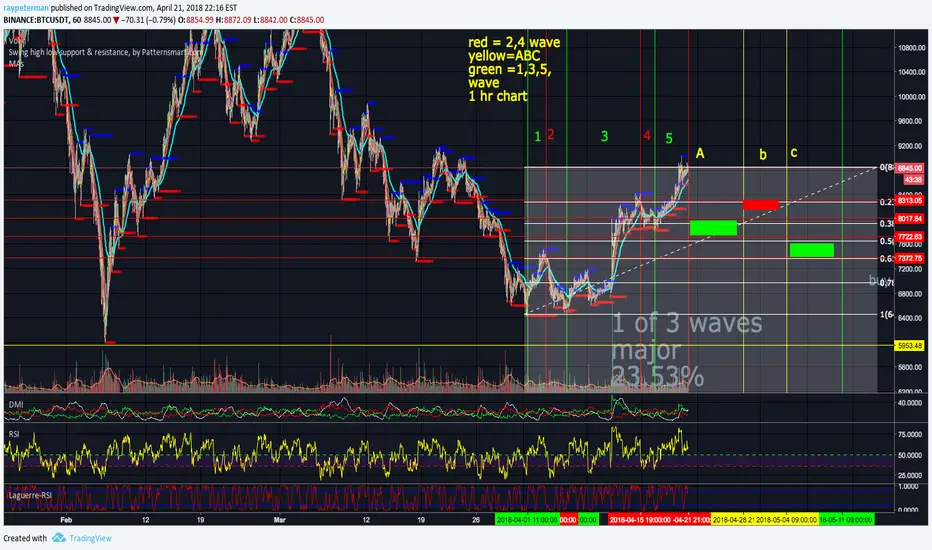
Task: Click the Feb label on time axis
Action: tap(66, 520)
